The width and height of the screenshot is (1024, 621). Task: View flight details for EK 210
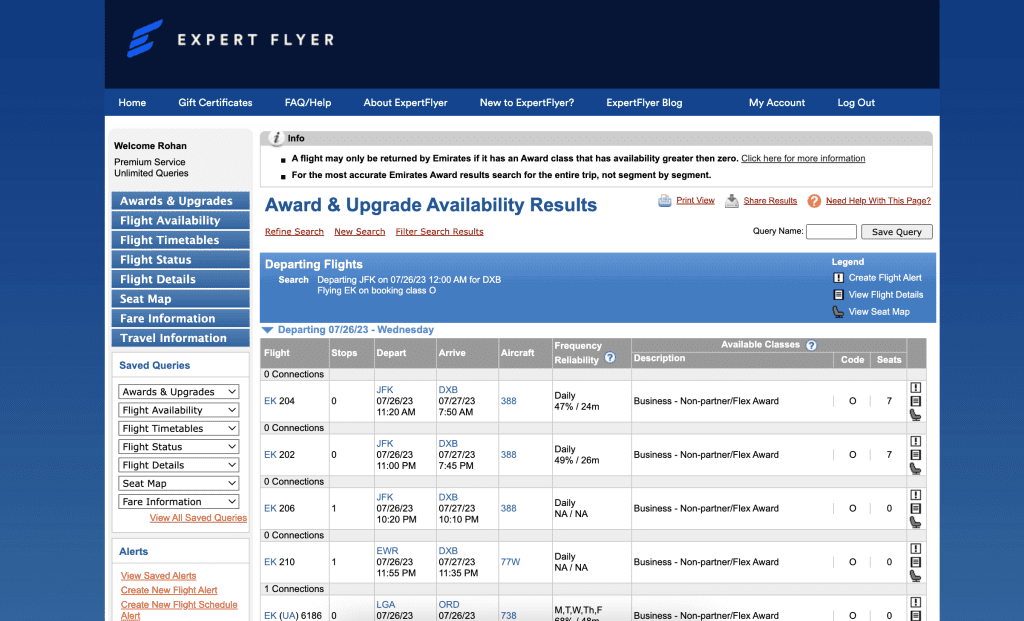(x=916, y=562)
